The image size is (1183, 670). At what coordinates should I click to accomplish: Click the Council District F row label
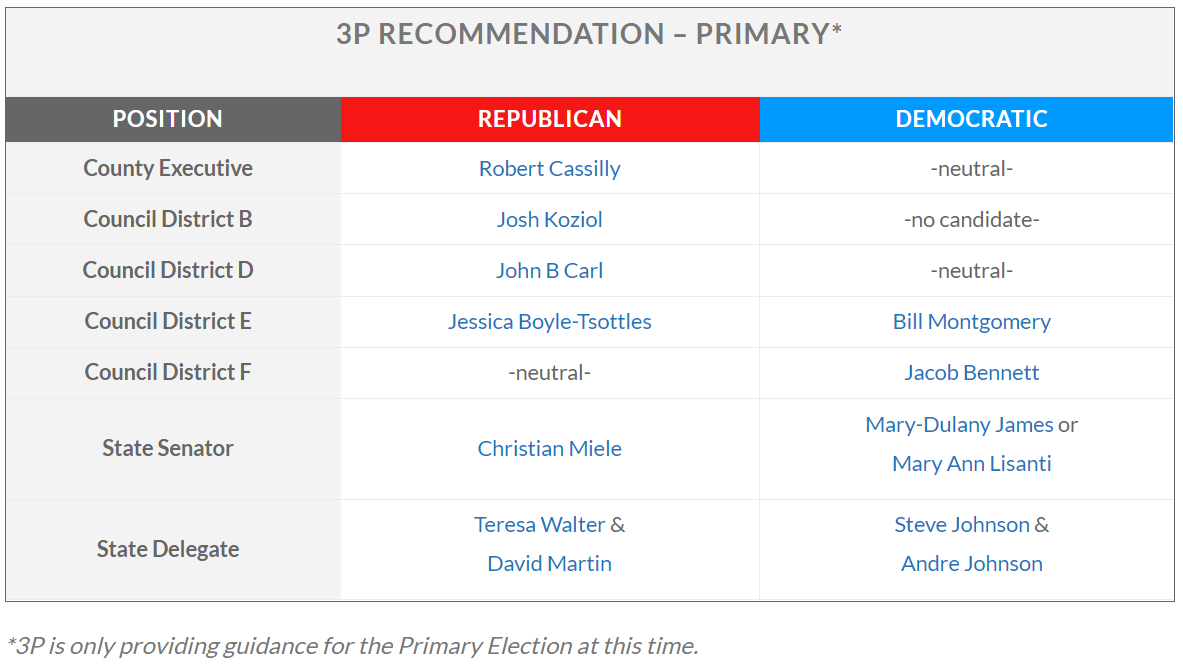coord(167,372)
